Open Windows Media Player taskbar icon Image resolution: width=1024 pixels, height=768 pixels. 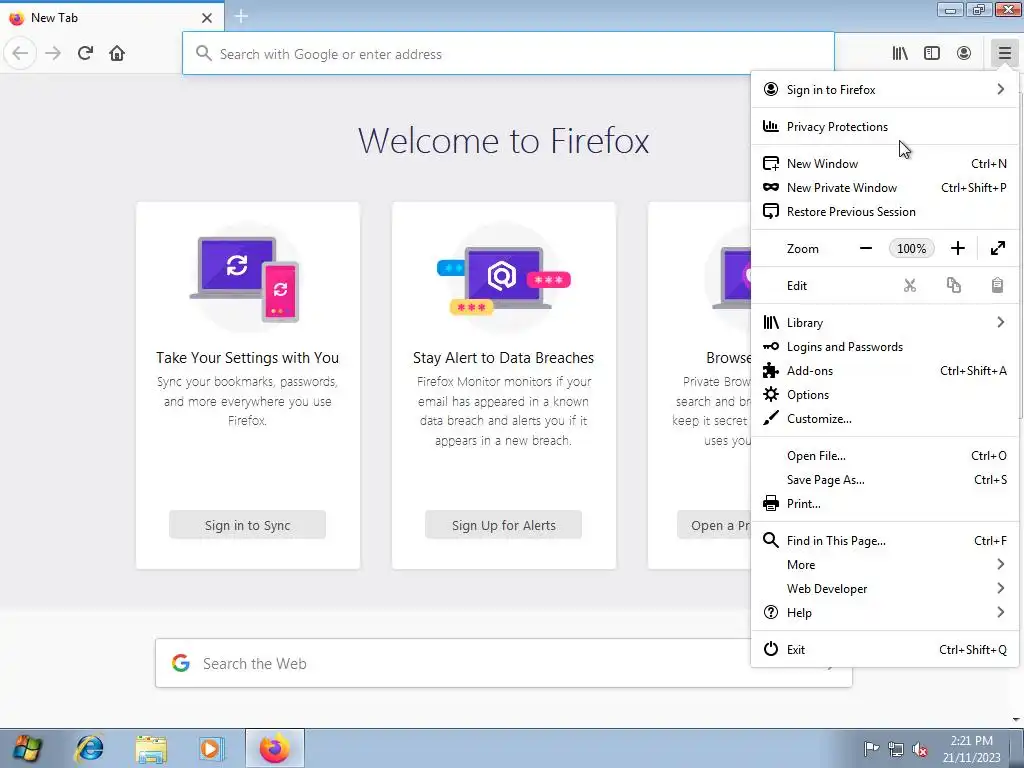point(212,748)
